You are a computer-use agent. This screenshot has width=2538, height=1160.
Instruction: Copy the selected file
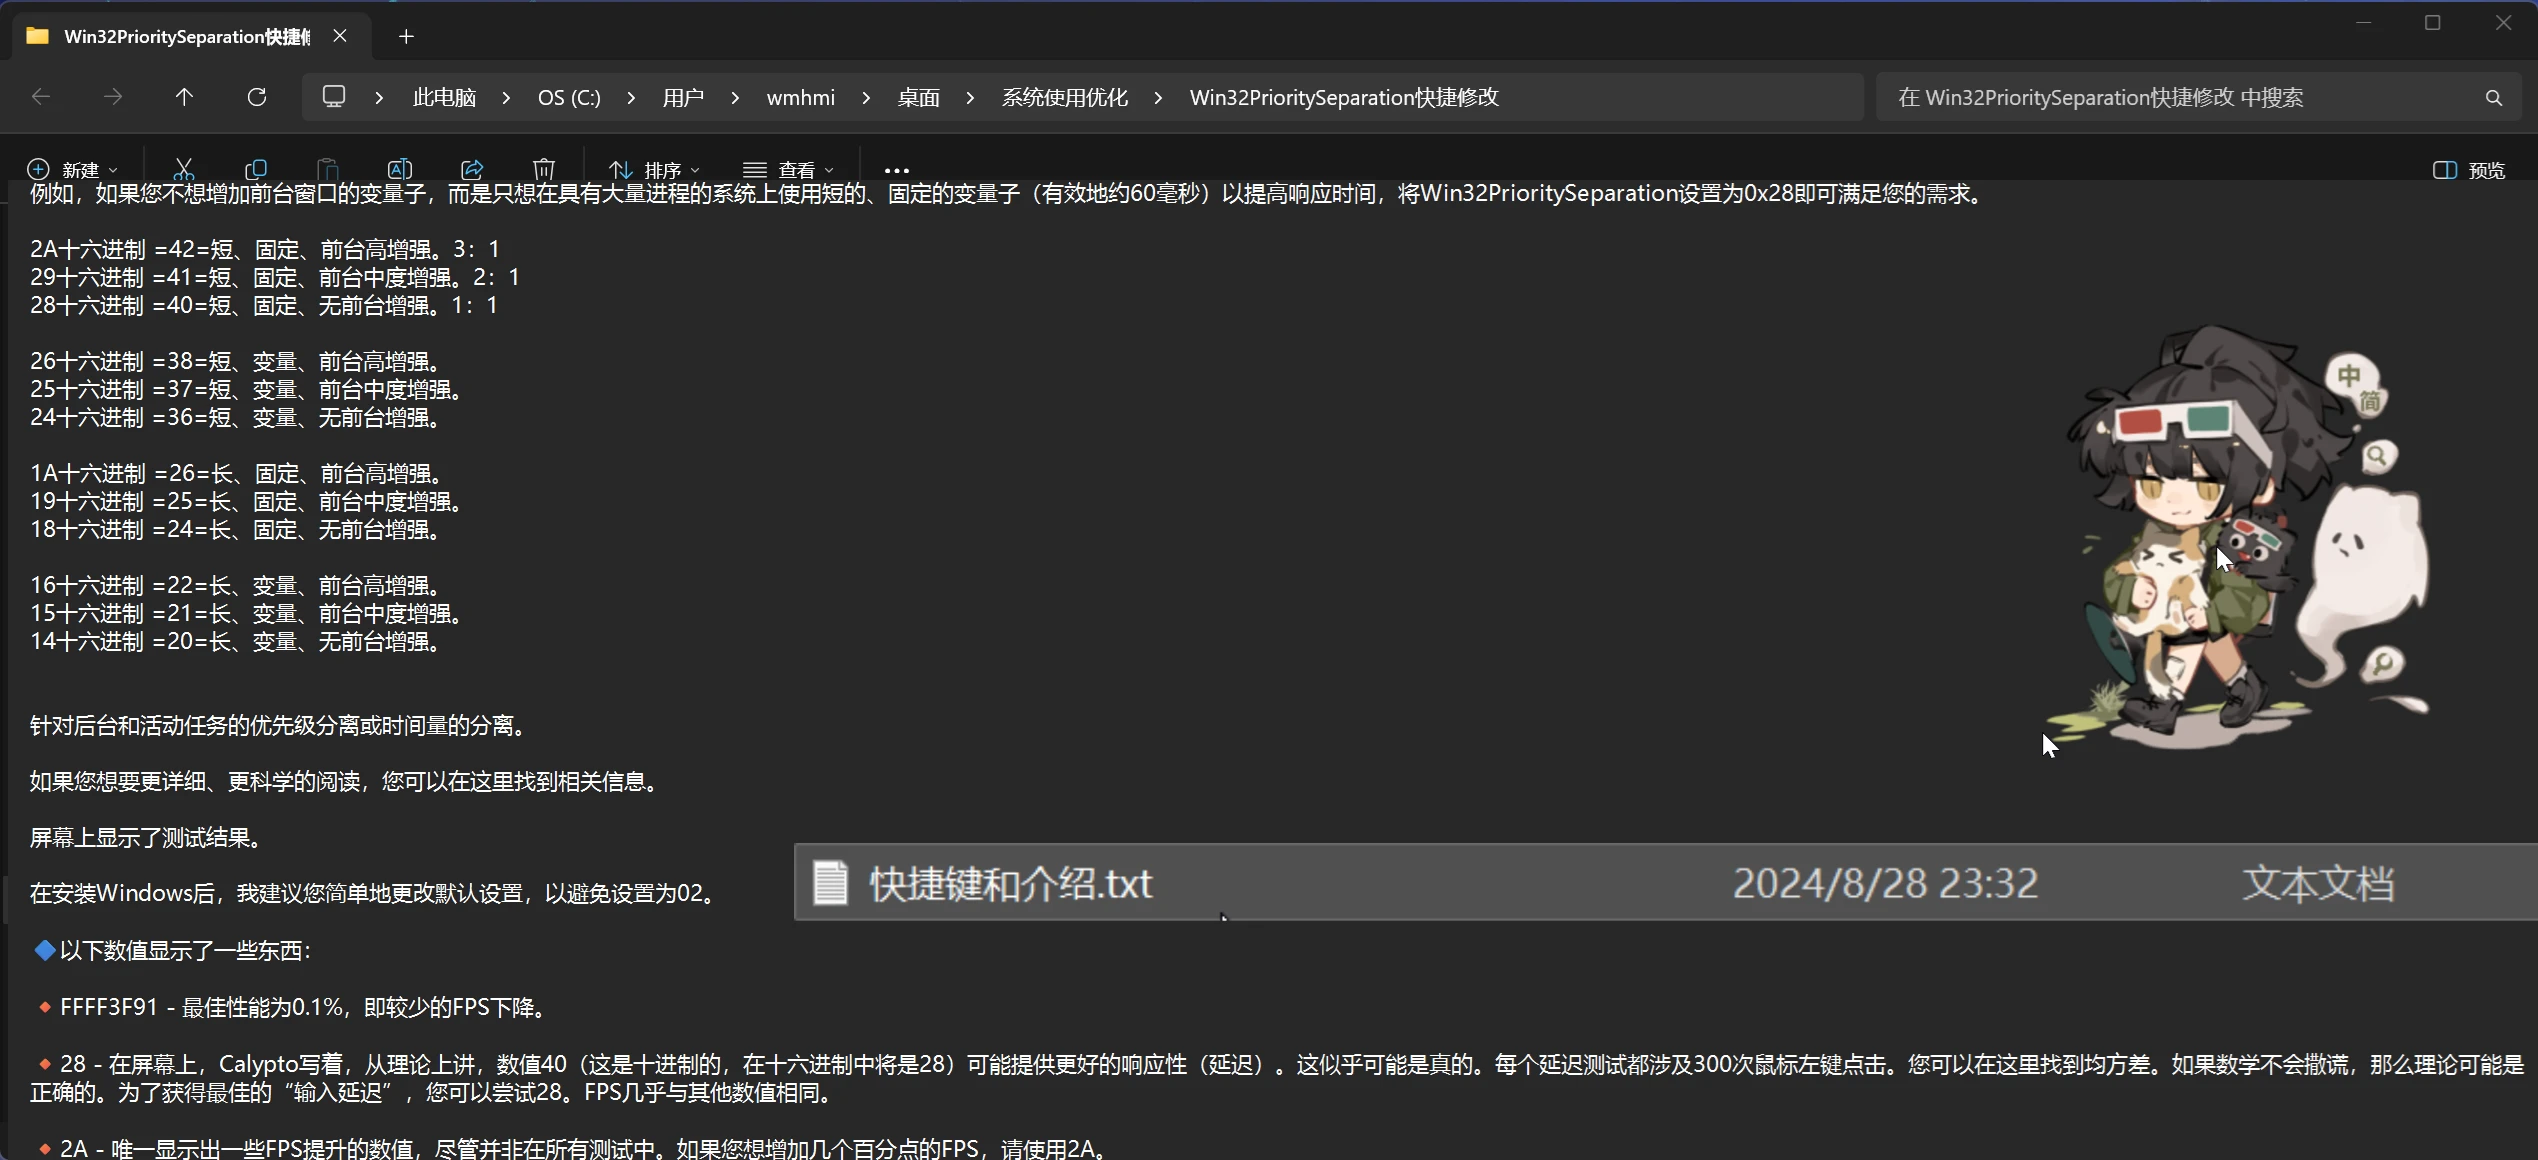click(x=256, y=168)
